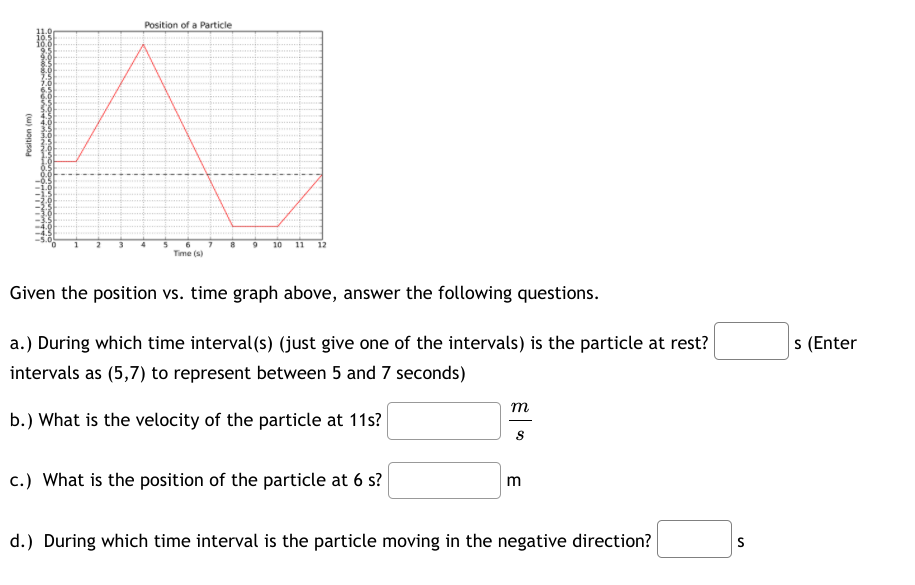Click the peak of the graph at 4 seconds
This screenshot has width=915, height=585.
144,45
